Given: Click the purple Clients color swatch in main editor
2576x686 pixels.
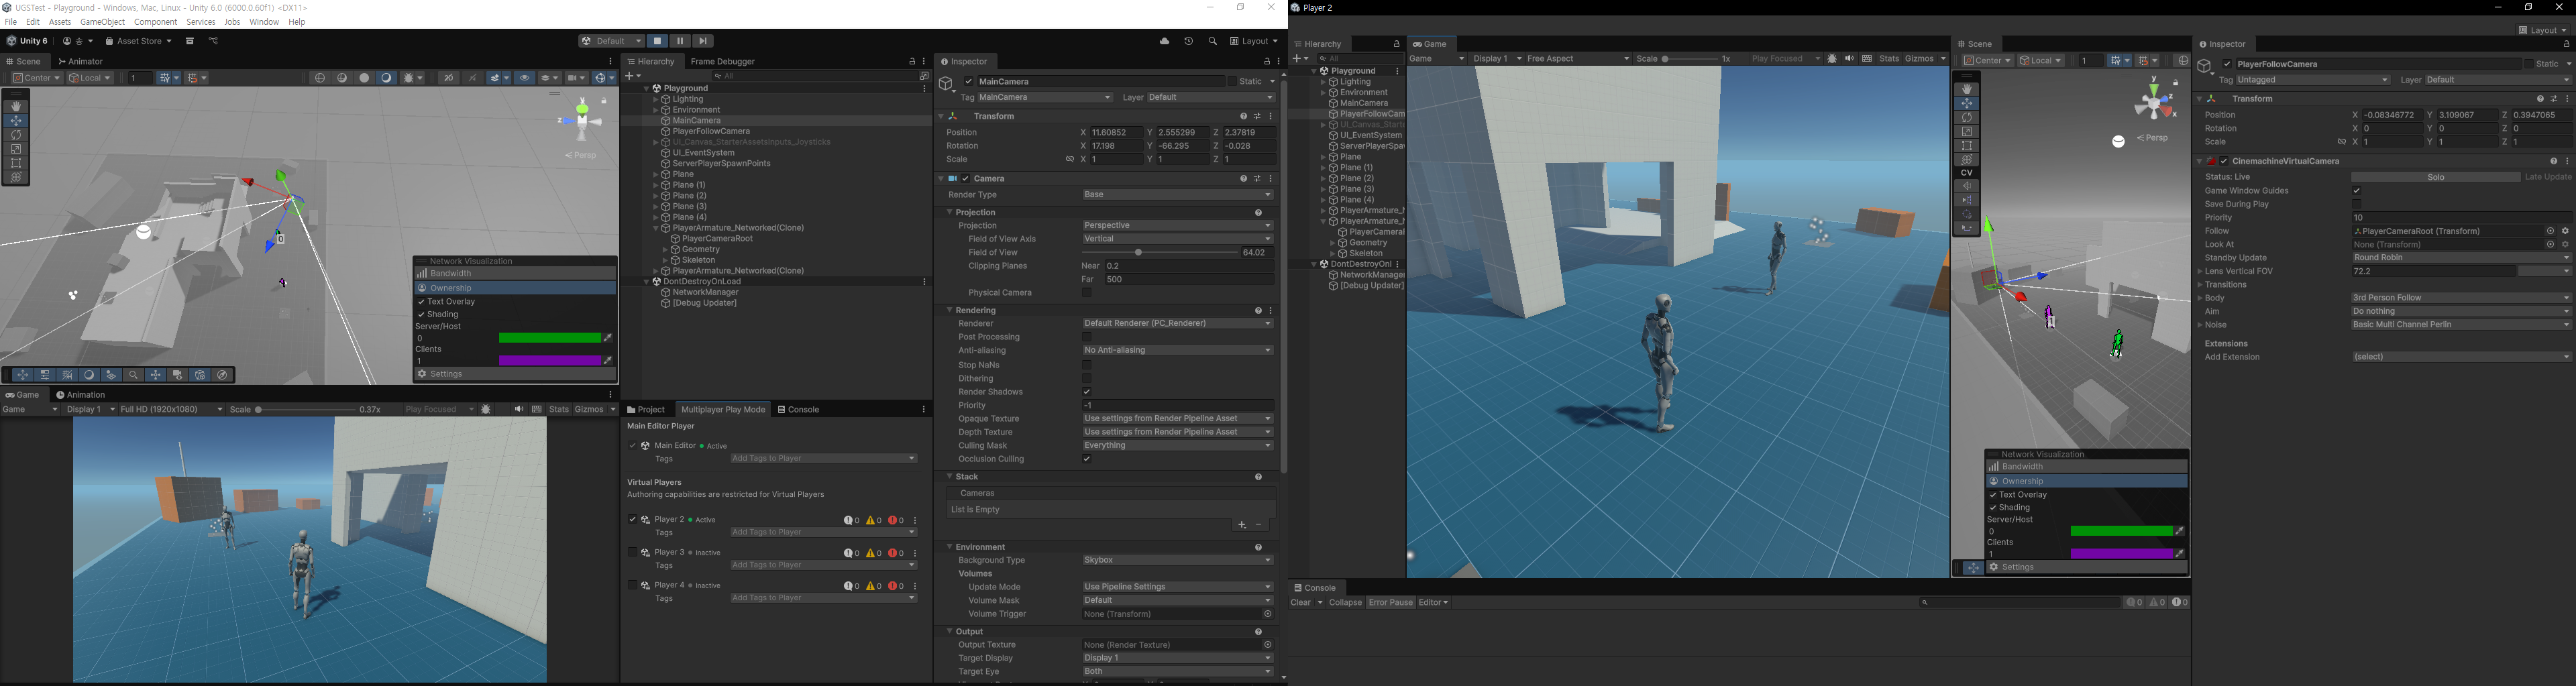Looking at the screenshot, I should pyautogui.click(x=549, y=361).
